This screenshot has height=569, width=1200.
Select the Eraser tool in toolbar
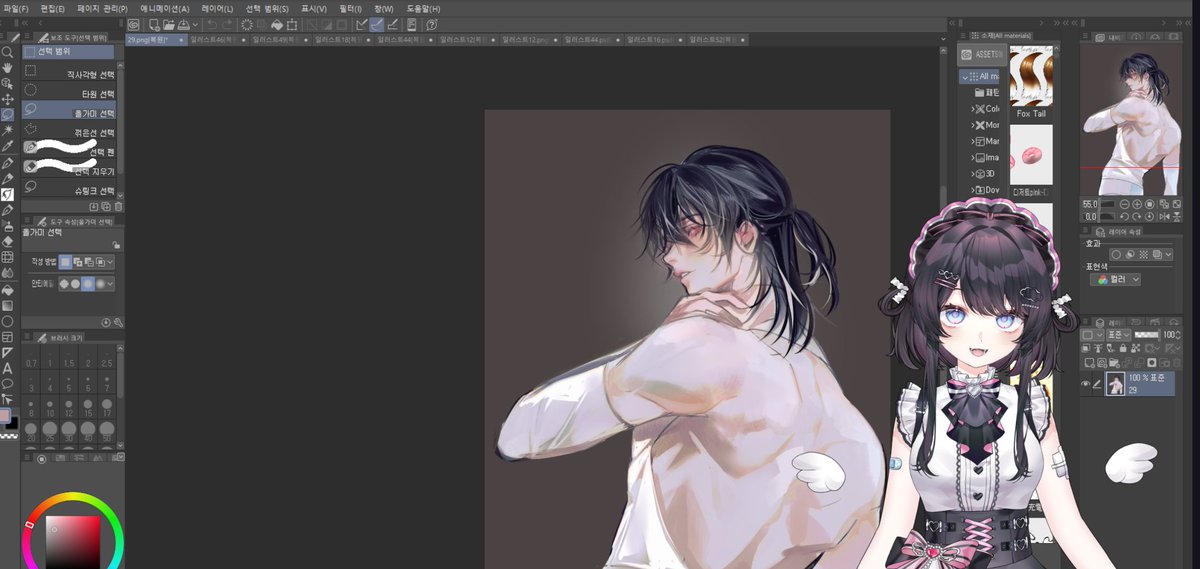click(x=7, y=241)
